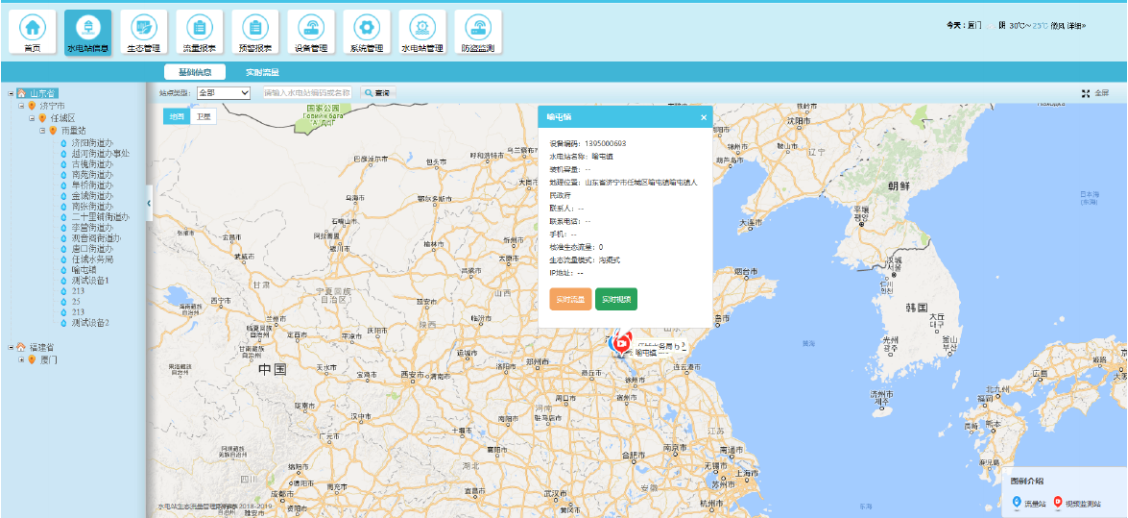Switch to the 实时流量 tab
Screen dimensions: 1128x518
[262, 72]
